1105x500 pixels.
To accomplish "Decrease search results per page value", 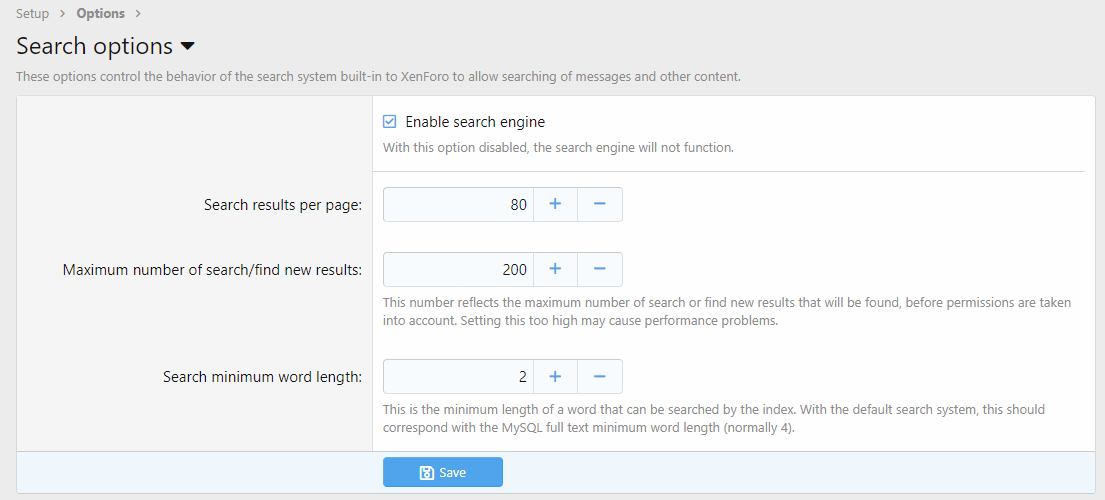I will tap(600, 204).
